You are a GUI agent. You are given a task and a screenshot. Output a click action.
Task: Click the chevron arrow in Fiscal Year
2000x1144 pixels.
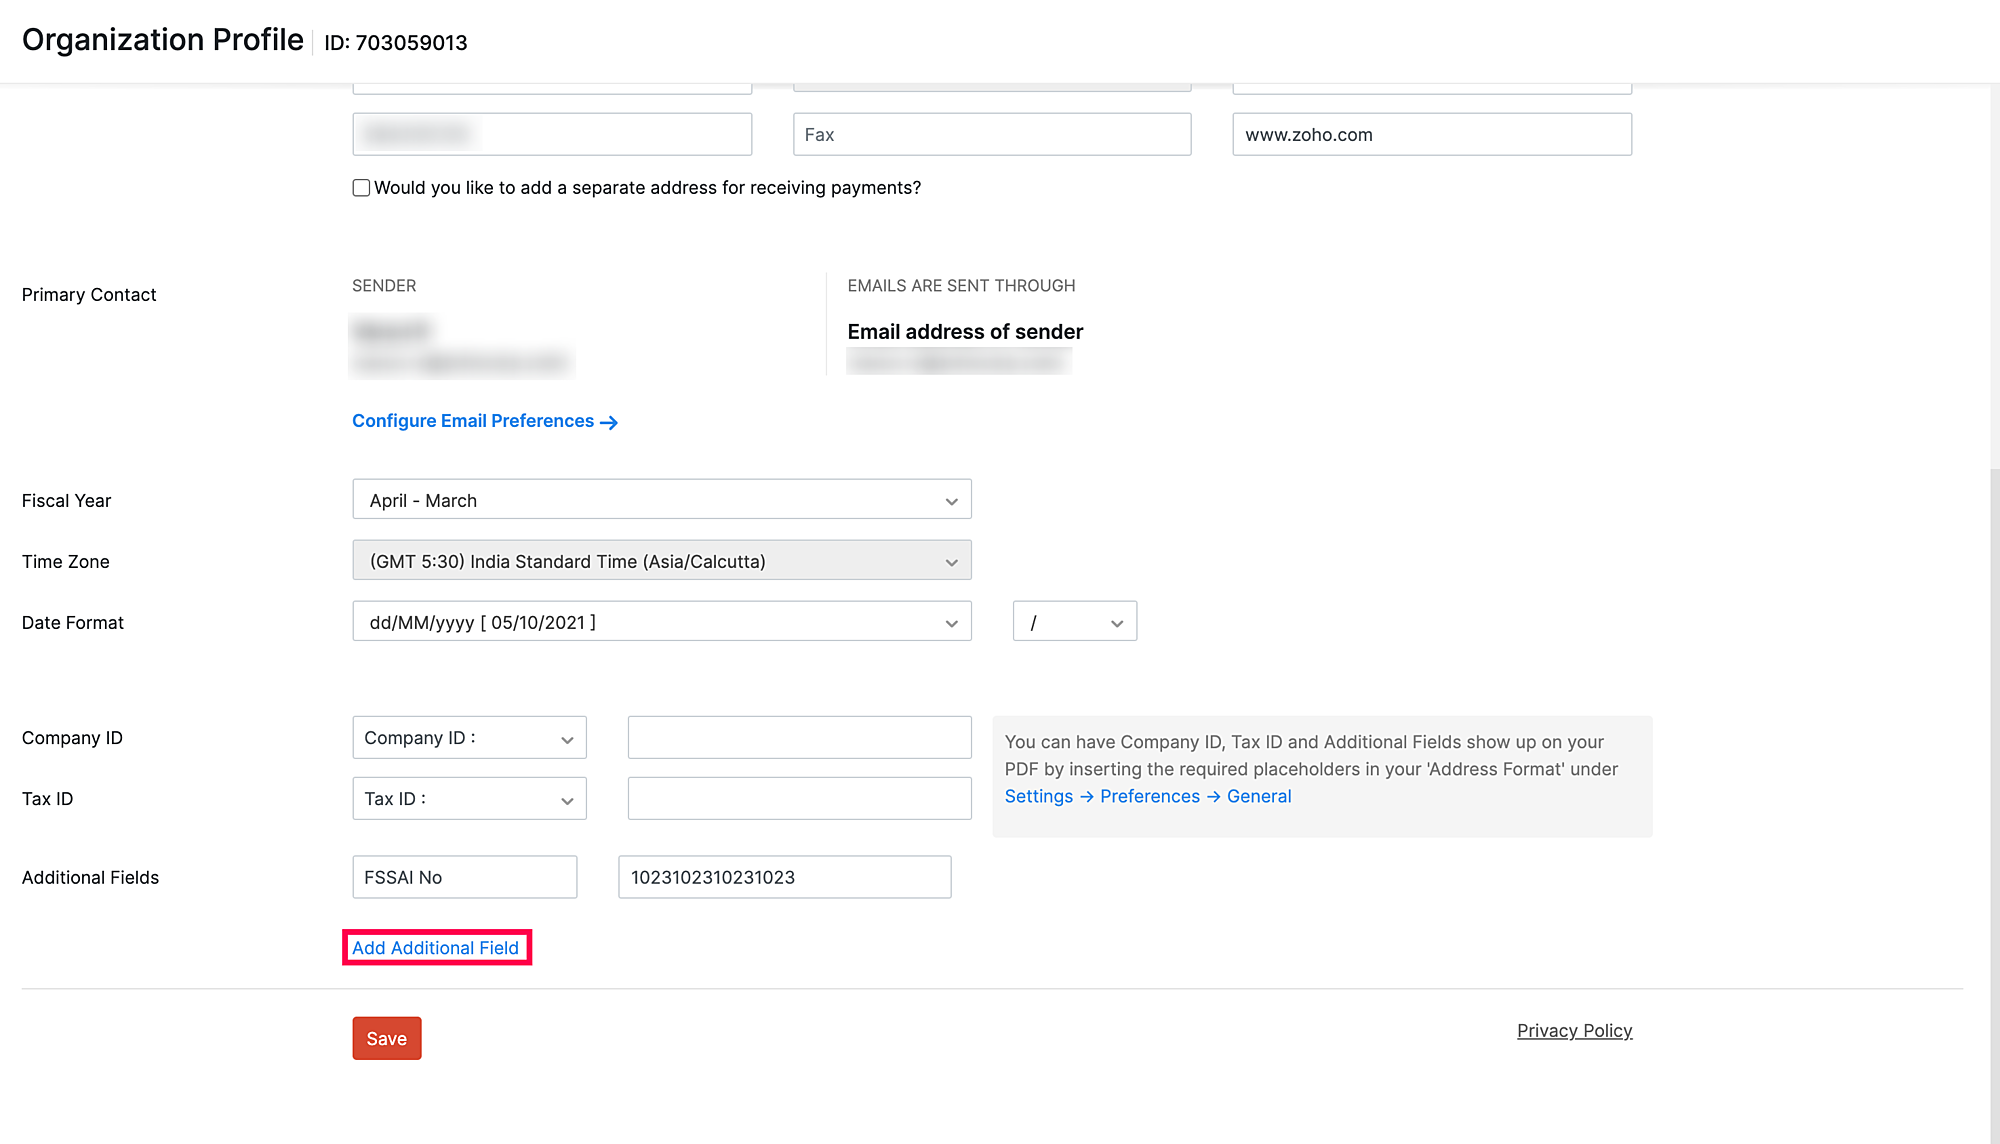click(x=951, y=502)
